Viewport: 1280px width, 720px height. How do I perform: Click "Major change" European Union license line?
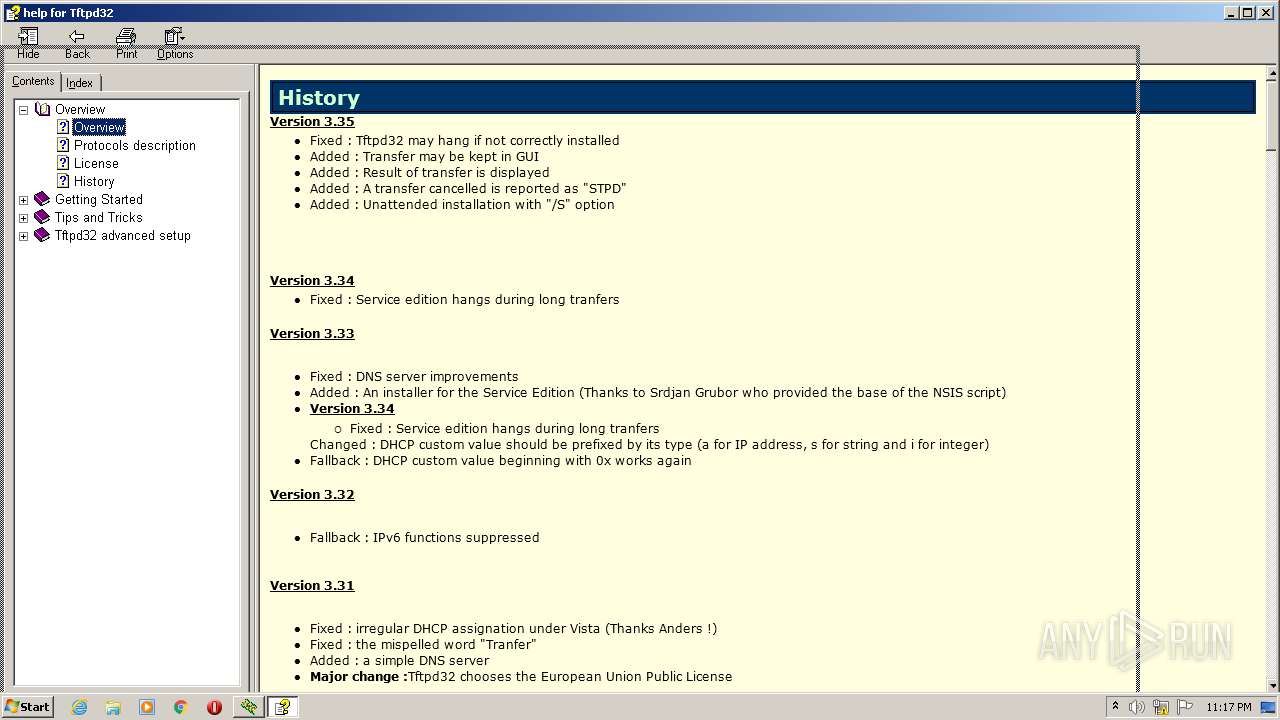tap(521, 677)
